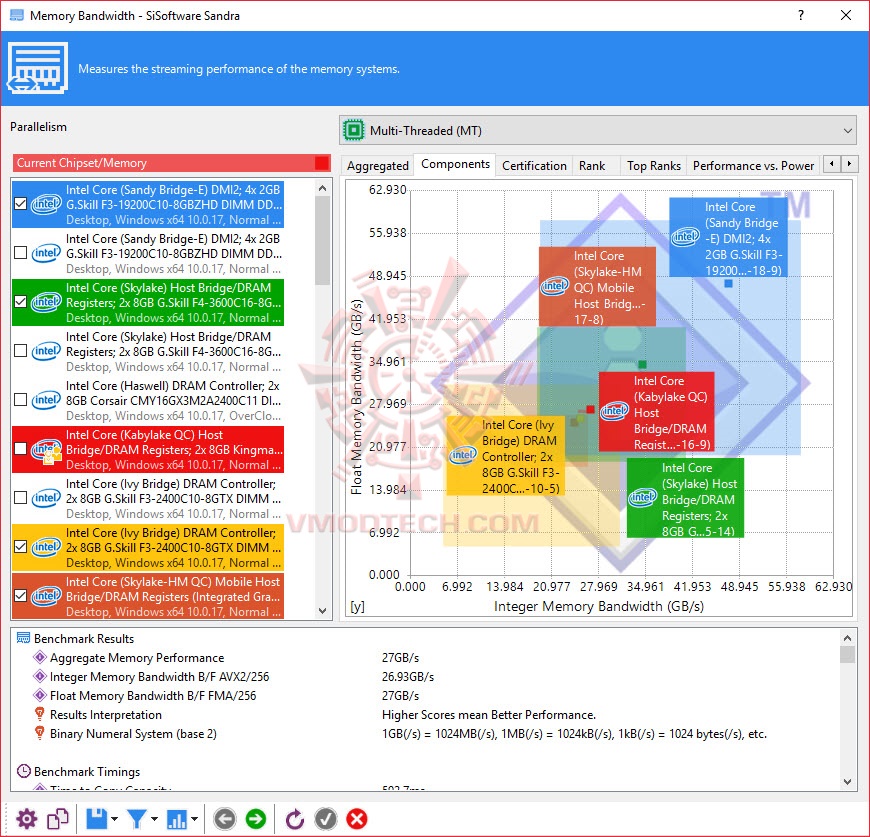Click the Intel logo on the Haswell entry

coord(46,400)
